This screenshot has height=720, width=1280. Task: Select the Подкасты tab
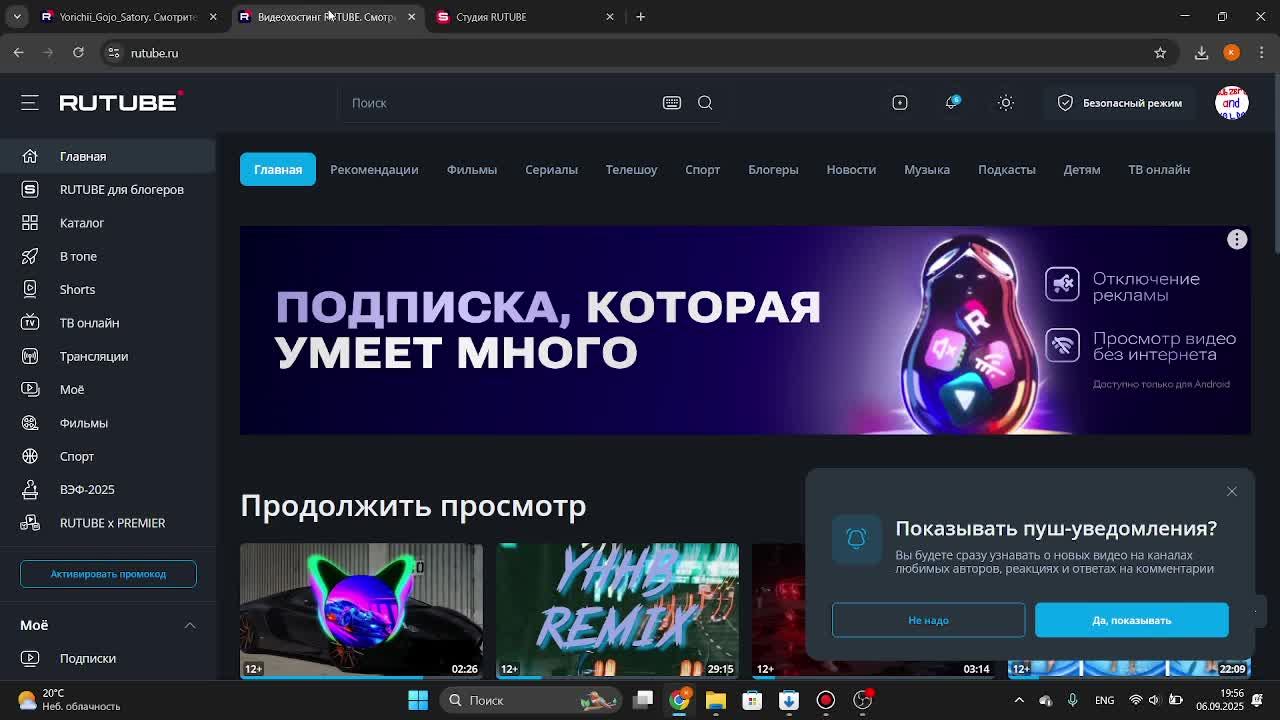click(x=1007, y=169)
